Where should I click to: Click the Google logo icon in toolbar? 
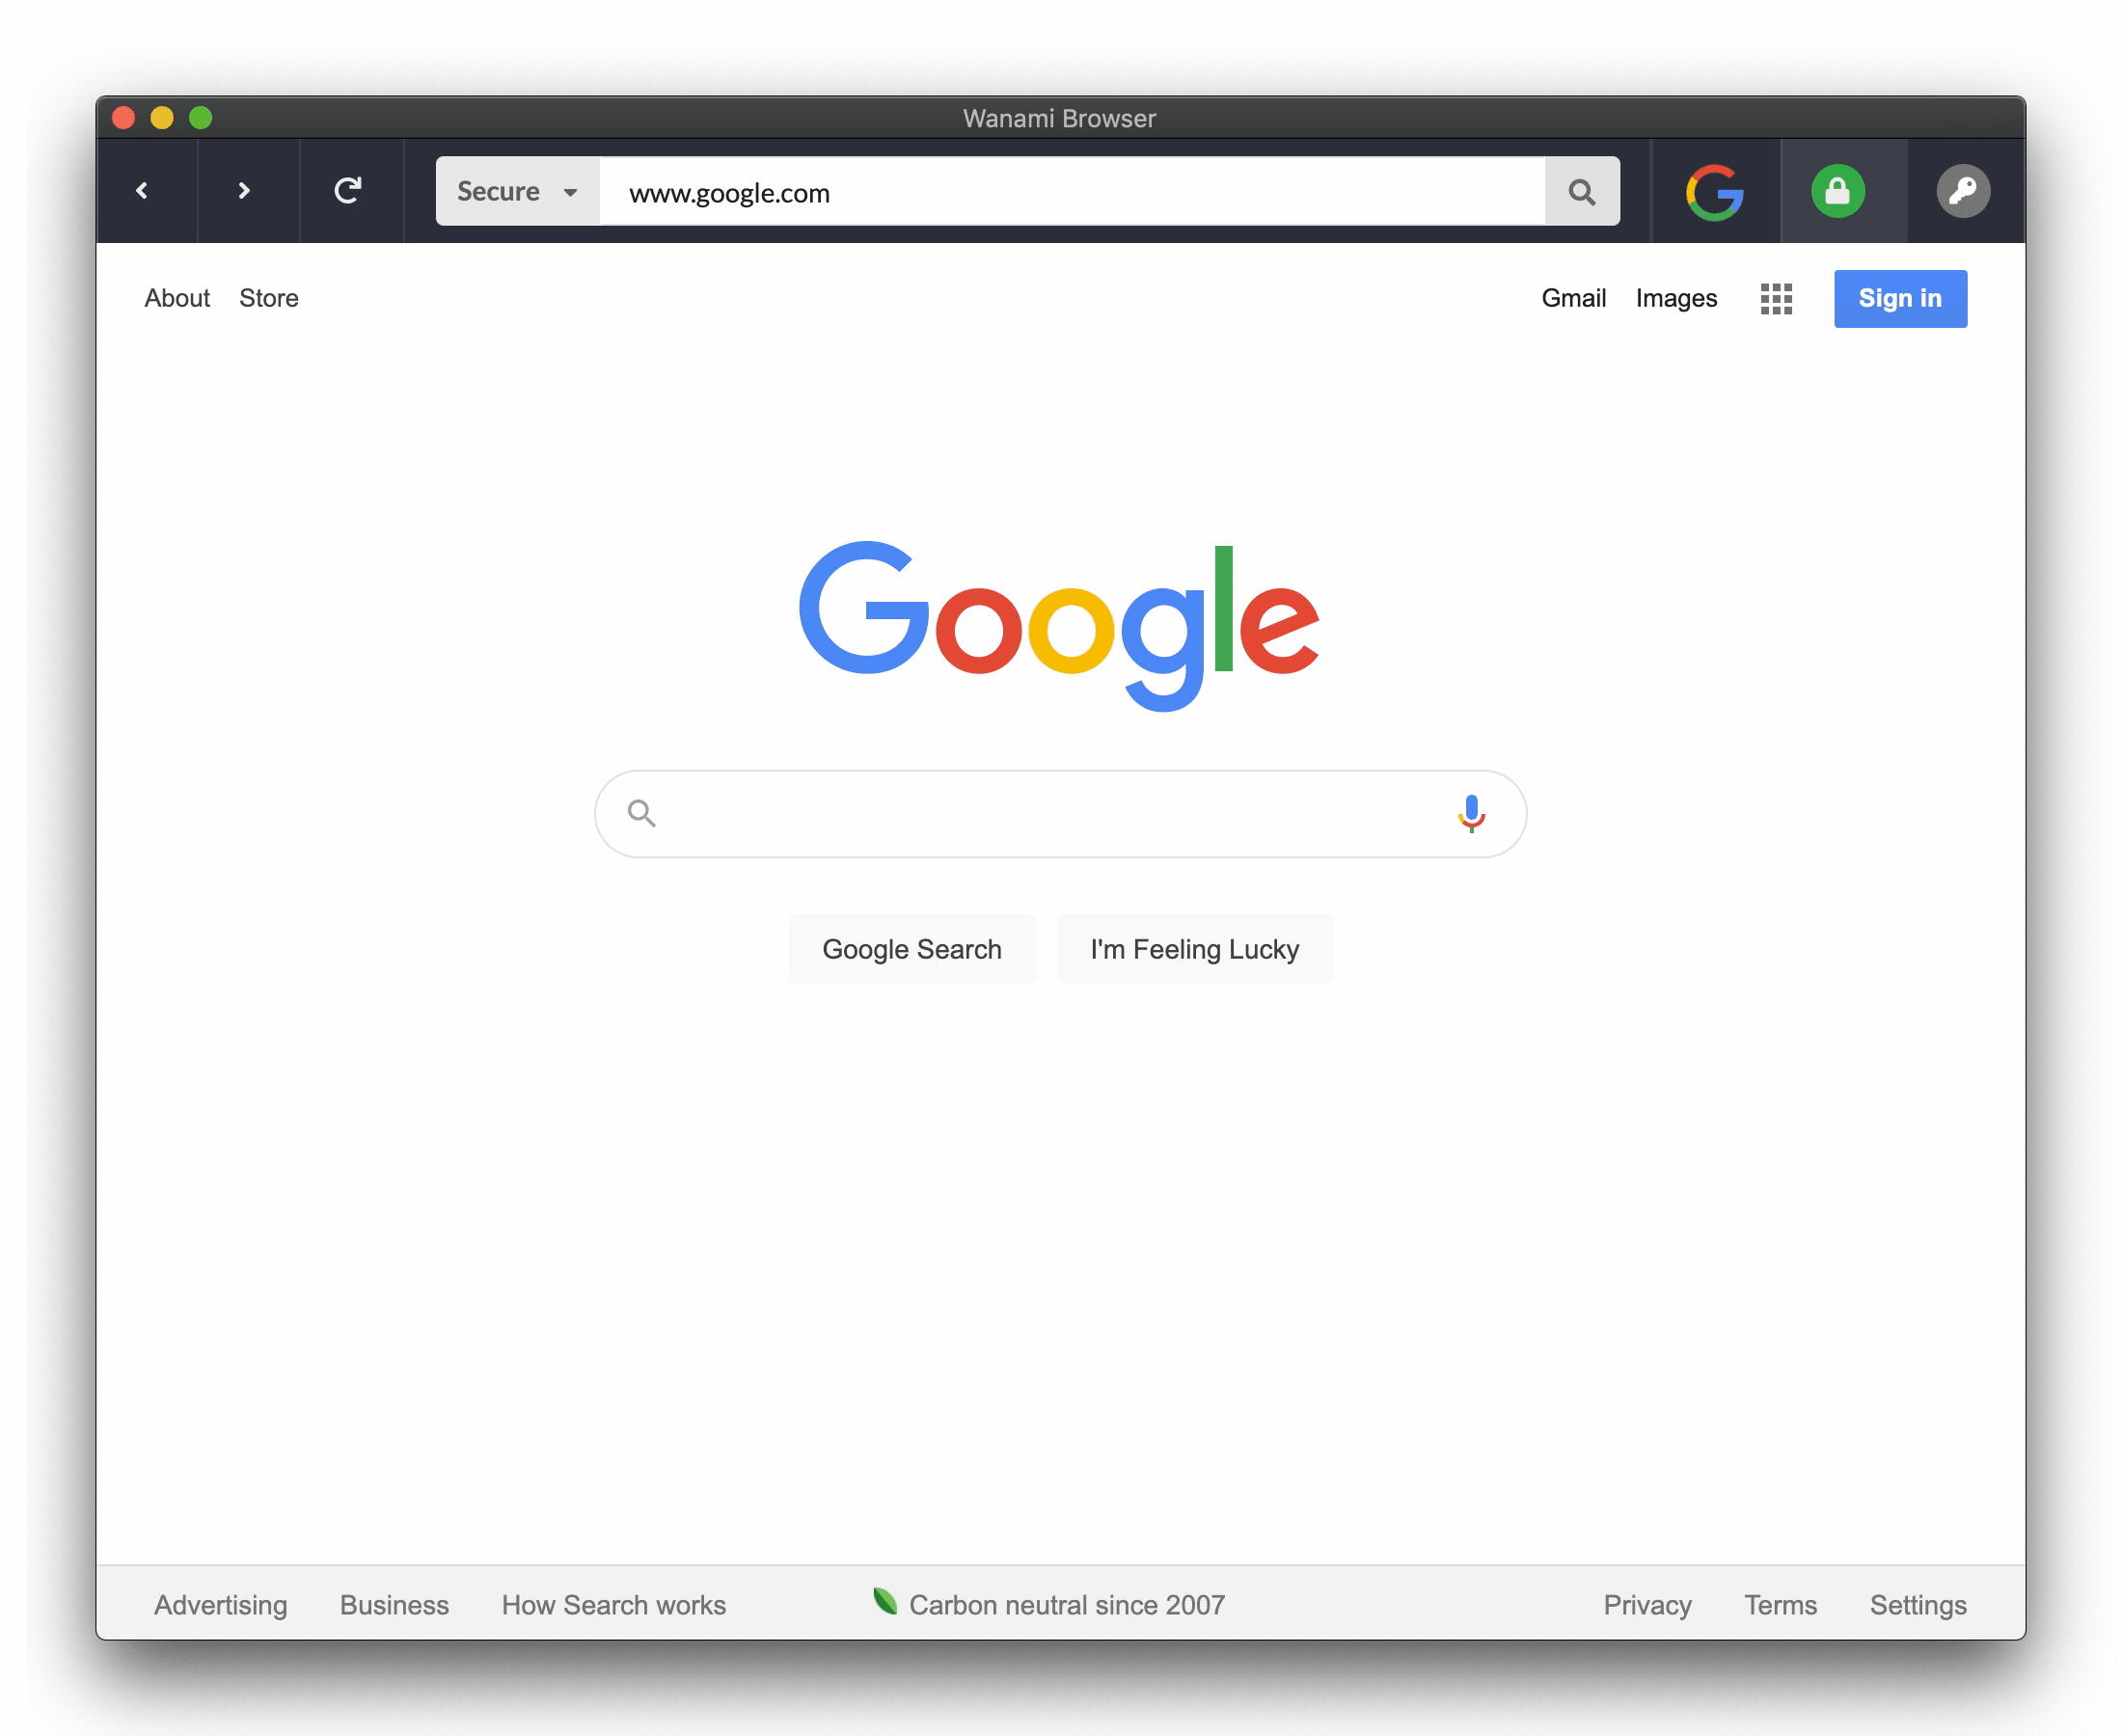[x=1713, y=192]
